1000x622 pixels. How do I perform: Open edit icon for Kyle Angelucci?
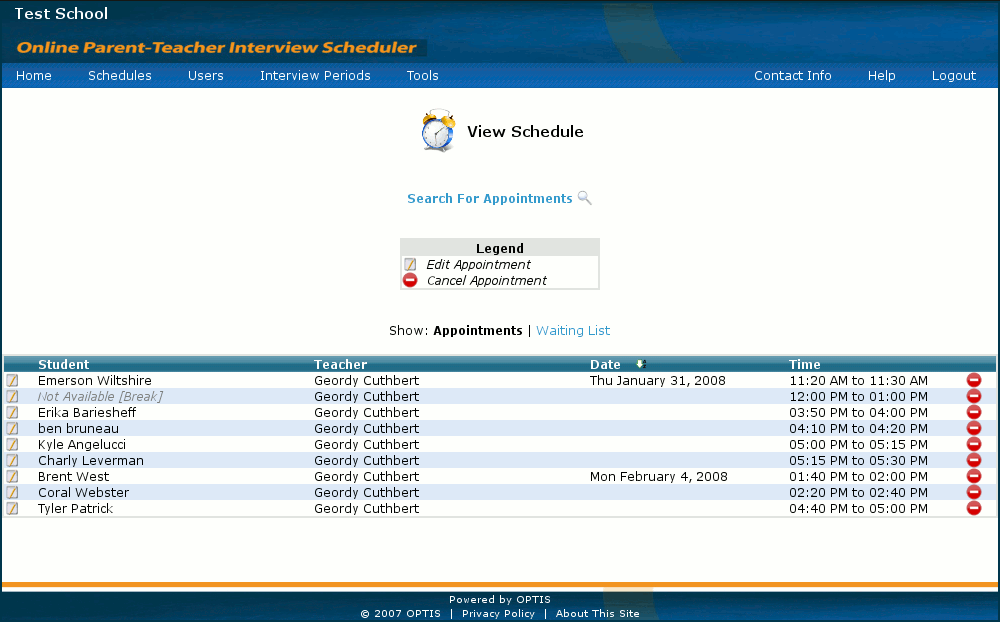pos(12,445)
